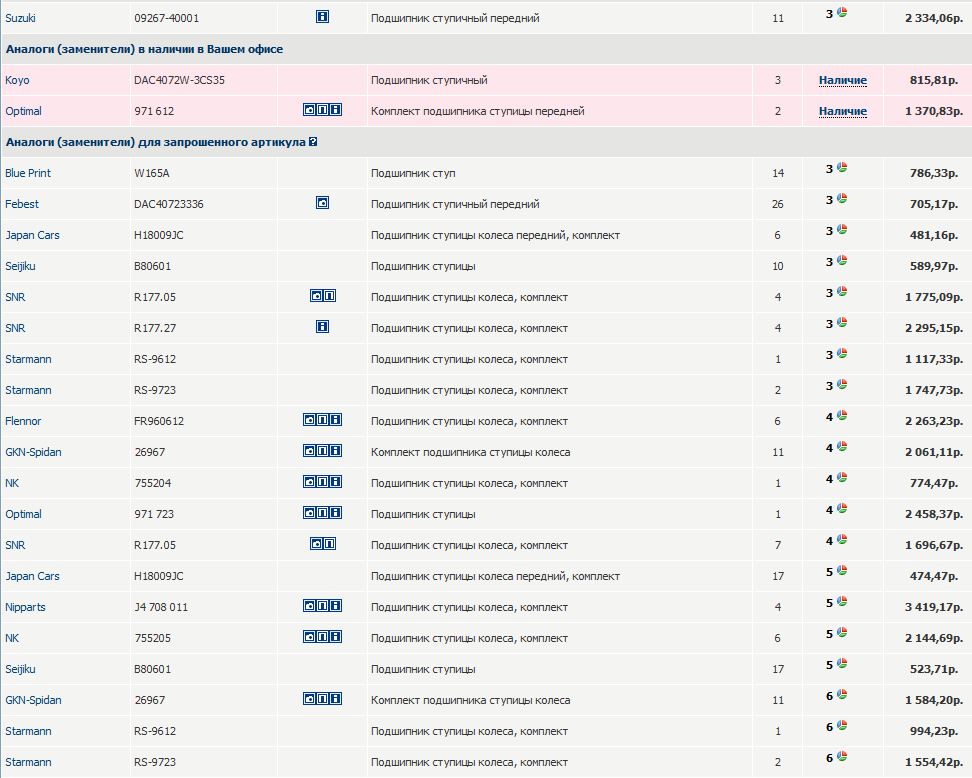Open info for GKN-Spidan 26967 priced 2 061,11р.
Image resolution: width=972 pixels, height=778 pixels.
335,451
